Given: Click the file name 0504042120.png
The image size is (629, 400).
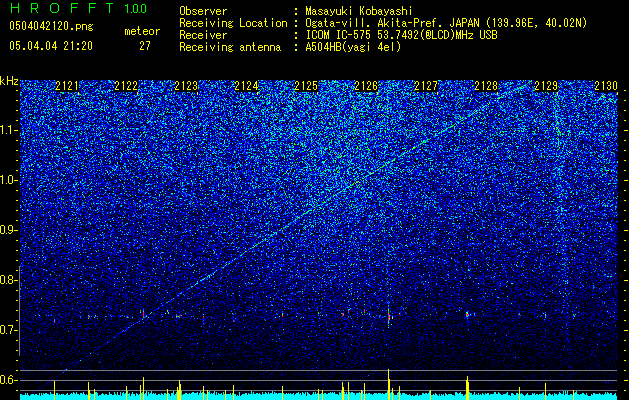Looking at the screenshot, I should point(51,27).
